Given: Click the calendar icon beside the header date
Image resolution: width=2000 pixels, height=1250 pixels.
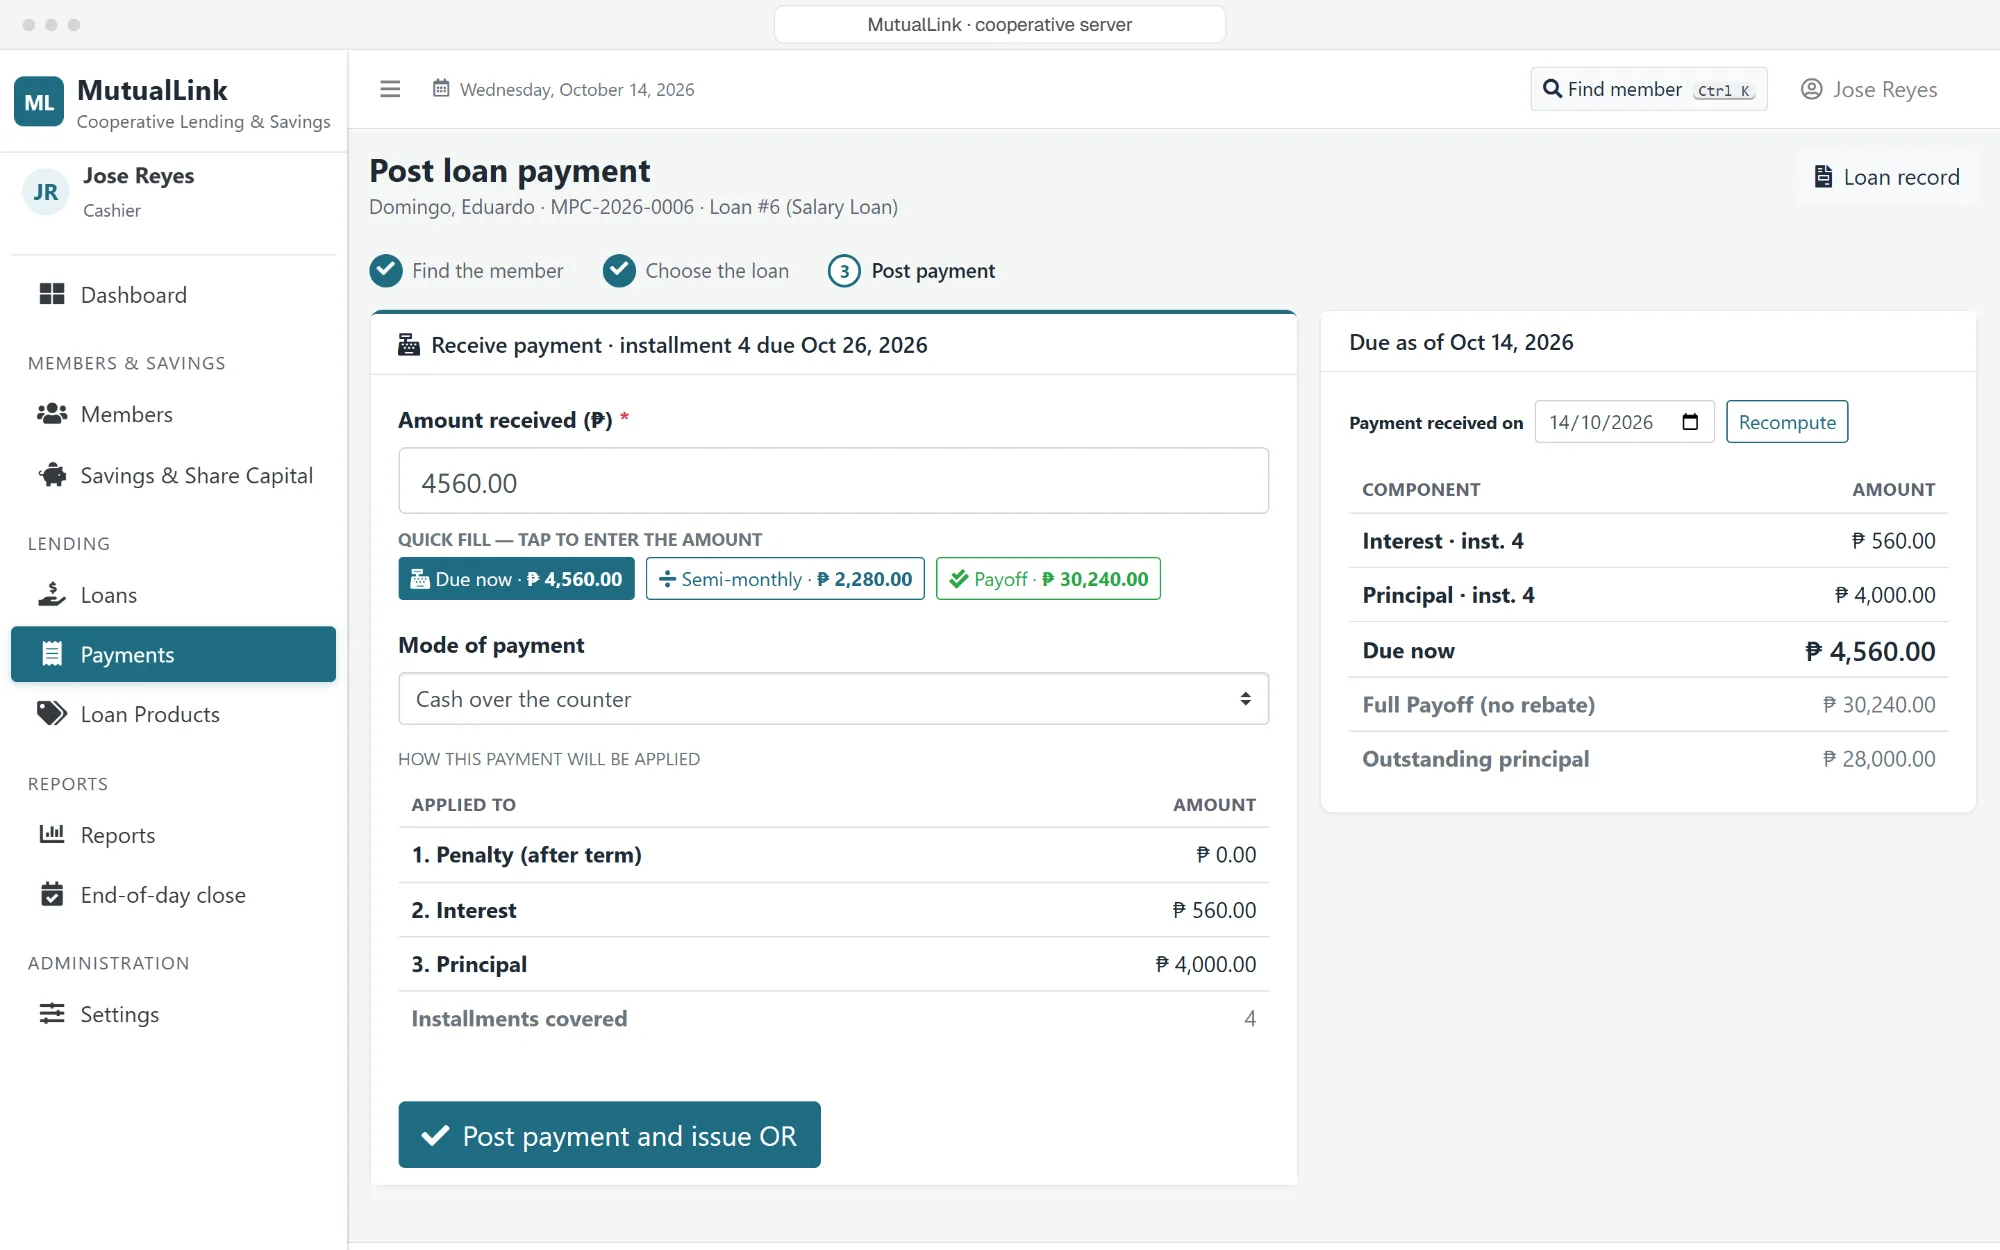Looking at the screenshot, I should click(x=441, y=89).
